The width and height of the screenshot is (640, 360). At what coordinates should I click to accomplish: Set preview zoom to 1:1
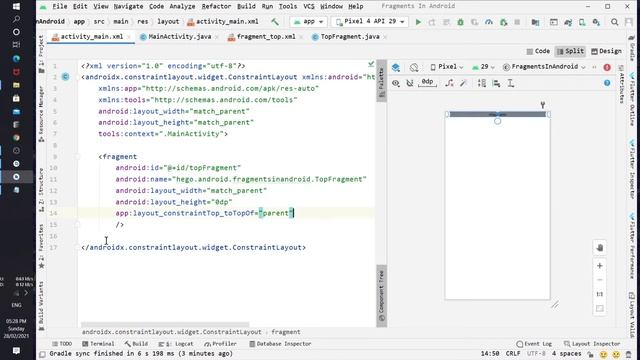(600, 294)
